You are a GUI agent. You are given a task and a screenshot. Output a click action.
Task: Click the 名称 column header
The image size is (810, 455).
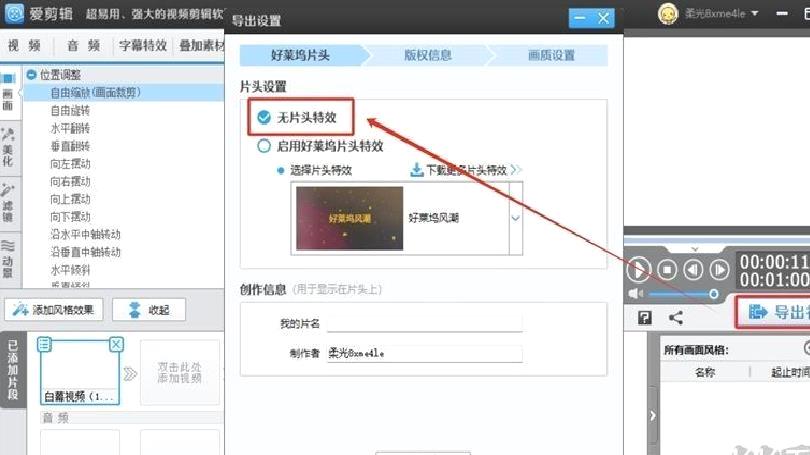tap(705, 372)
